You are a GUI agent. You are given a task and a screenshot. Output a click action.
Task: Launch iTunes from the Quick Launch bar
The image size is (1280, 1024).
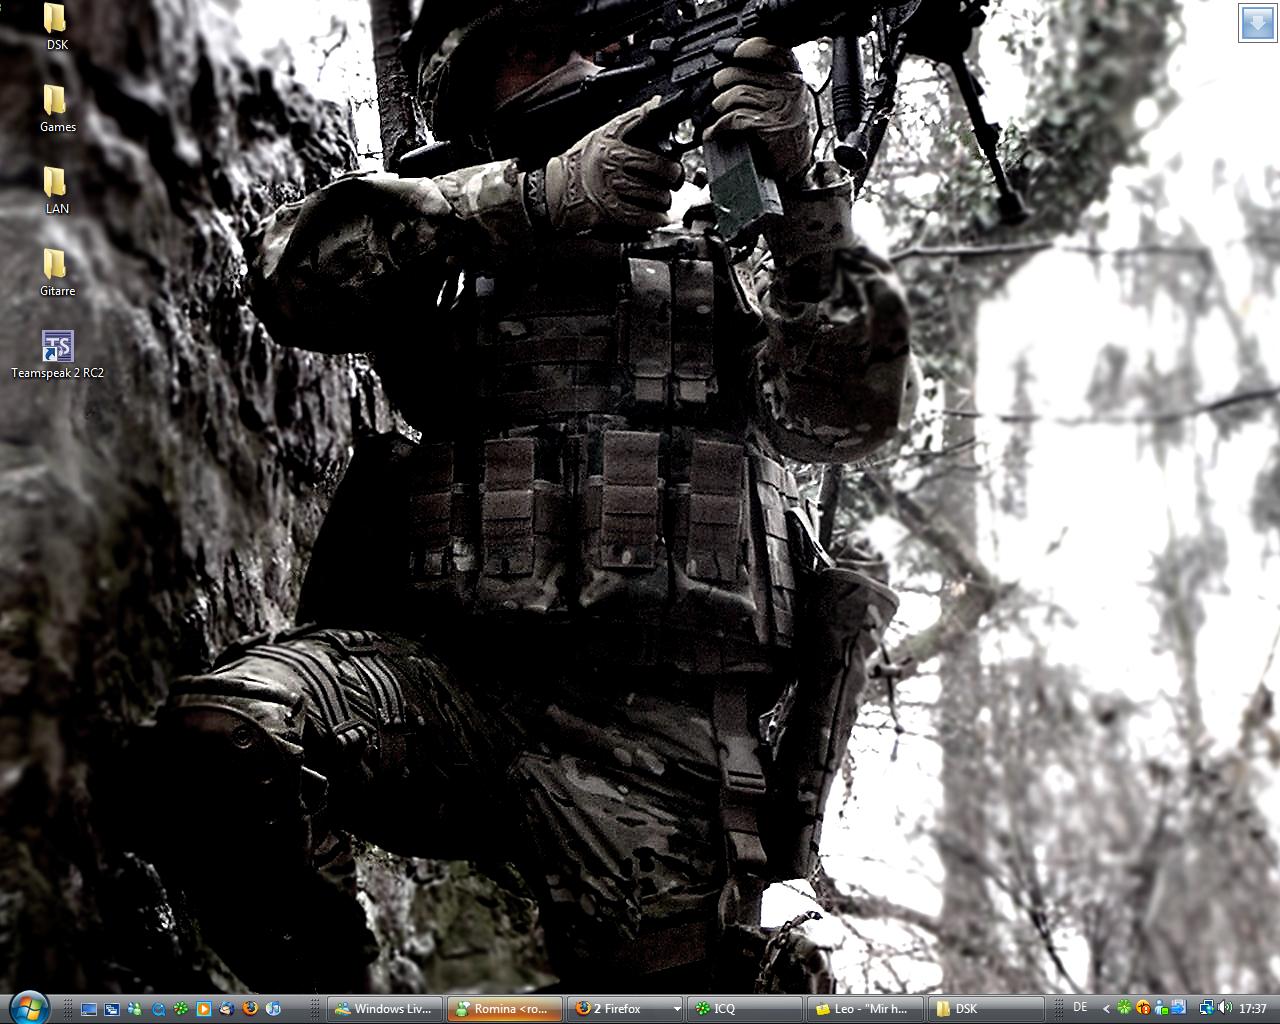pos(273,1009)
